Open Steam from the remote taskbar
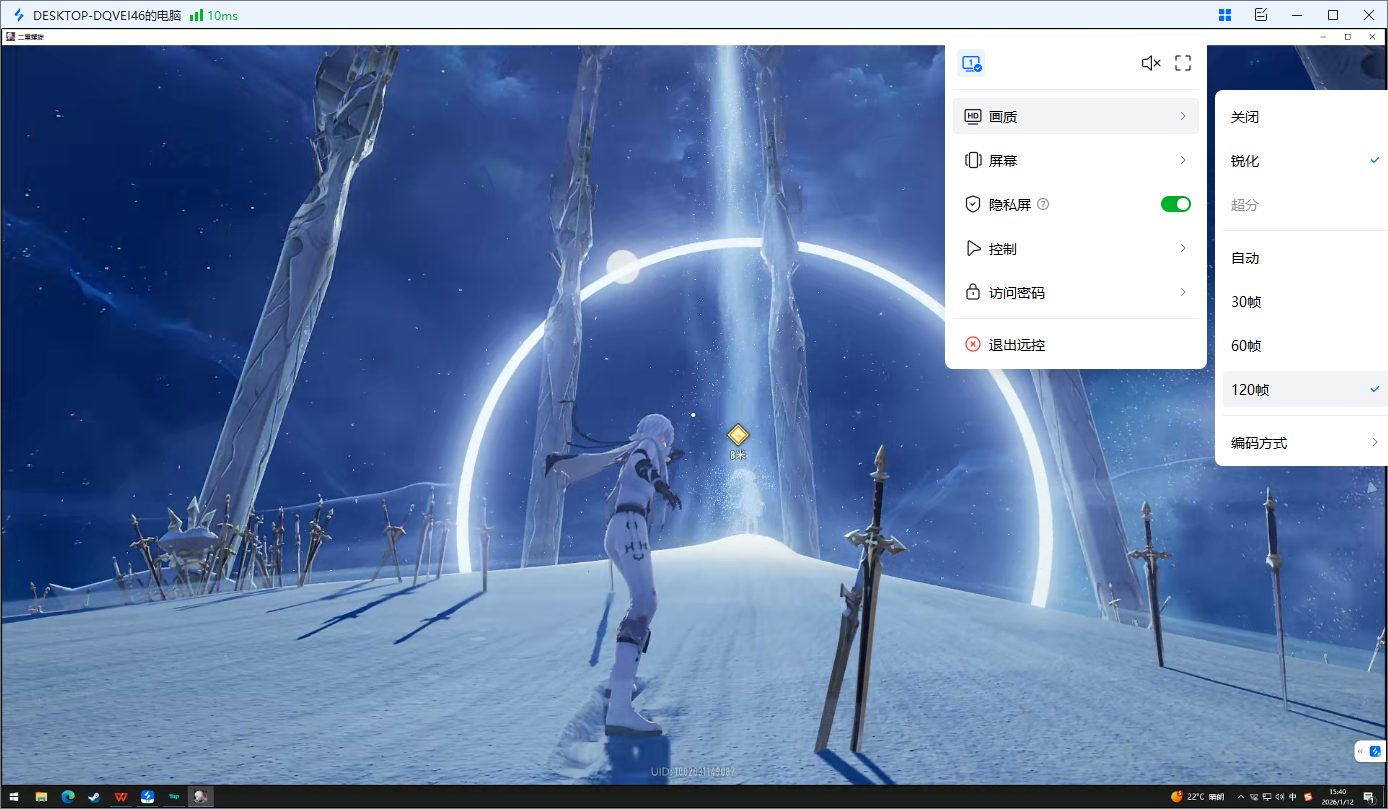This screenshot has height=809, width=1388. (94, 797)
